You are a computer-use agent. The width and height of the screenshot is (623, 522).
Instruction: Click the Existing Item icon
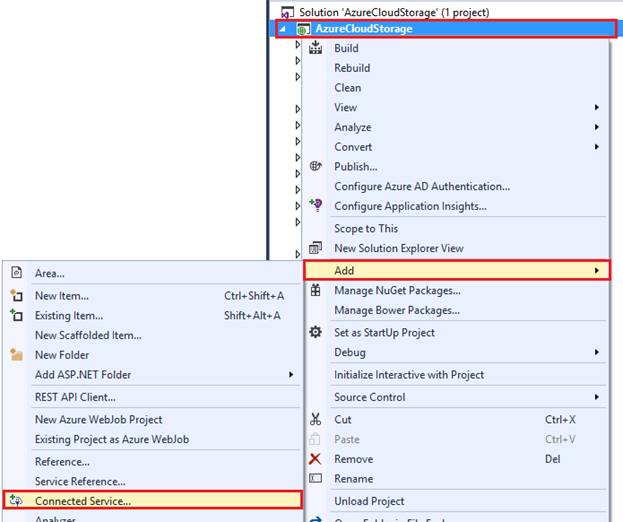(x=16, y=315)
